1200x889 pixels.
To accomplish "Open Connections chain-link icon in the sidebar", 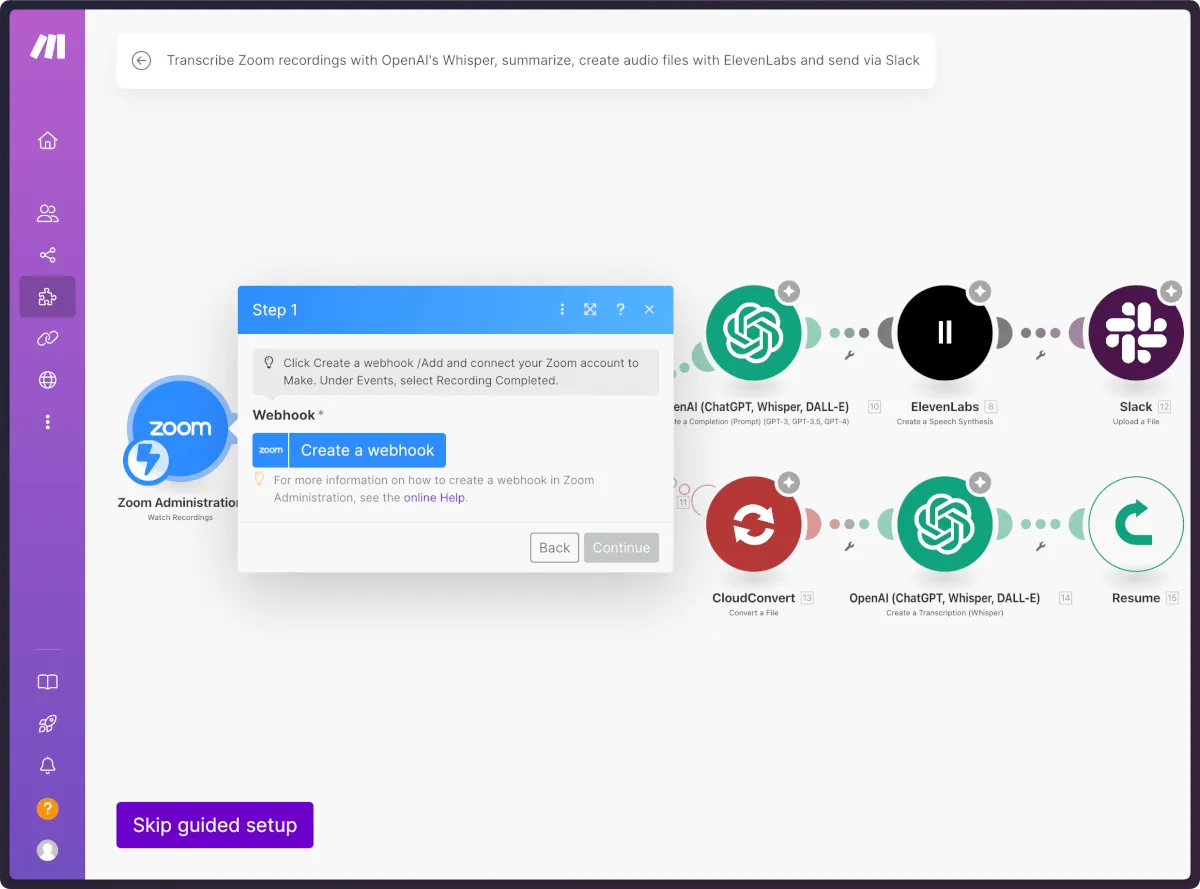I will (x=47, y=339).
